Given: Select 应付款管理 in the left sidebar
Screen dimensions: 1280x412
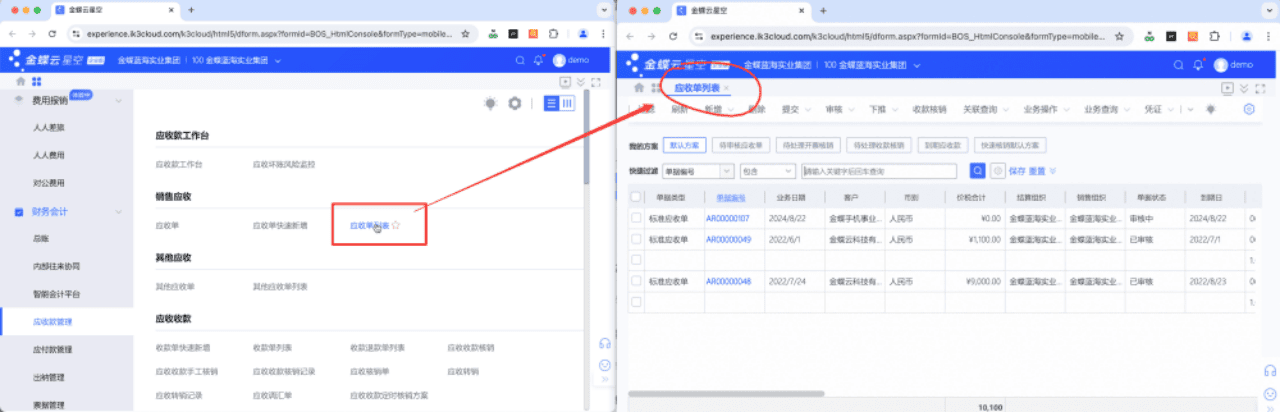Looking at the screenshot, I should 52,350.
